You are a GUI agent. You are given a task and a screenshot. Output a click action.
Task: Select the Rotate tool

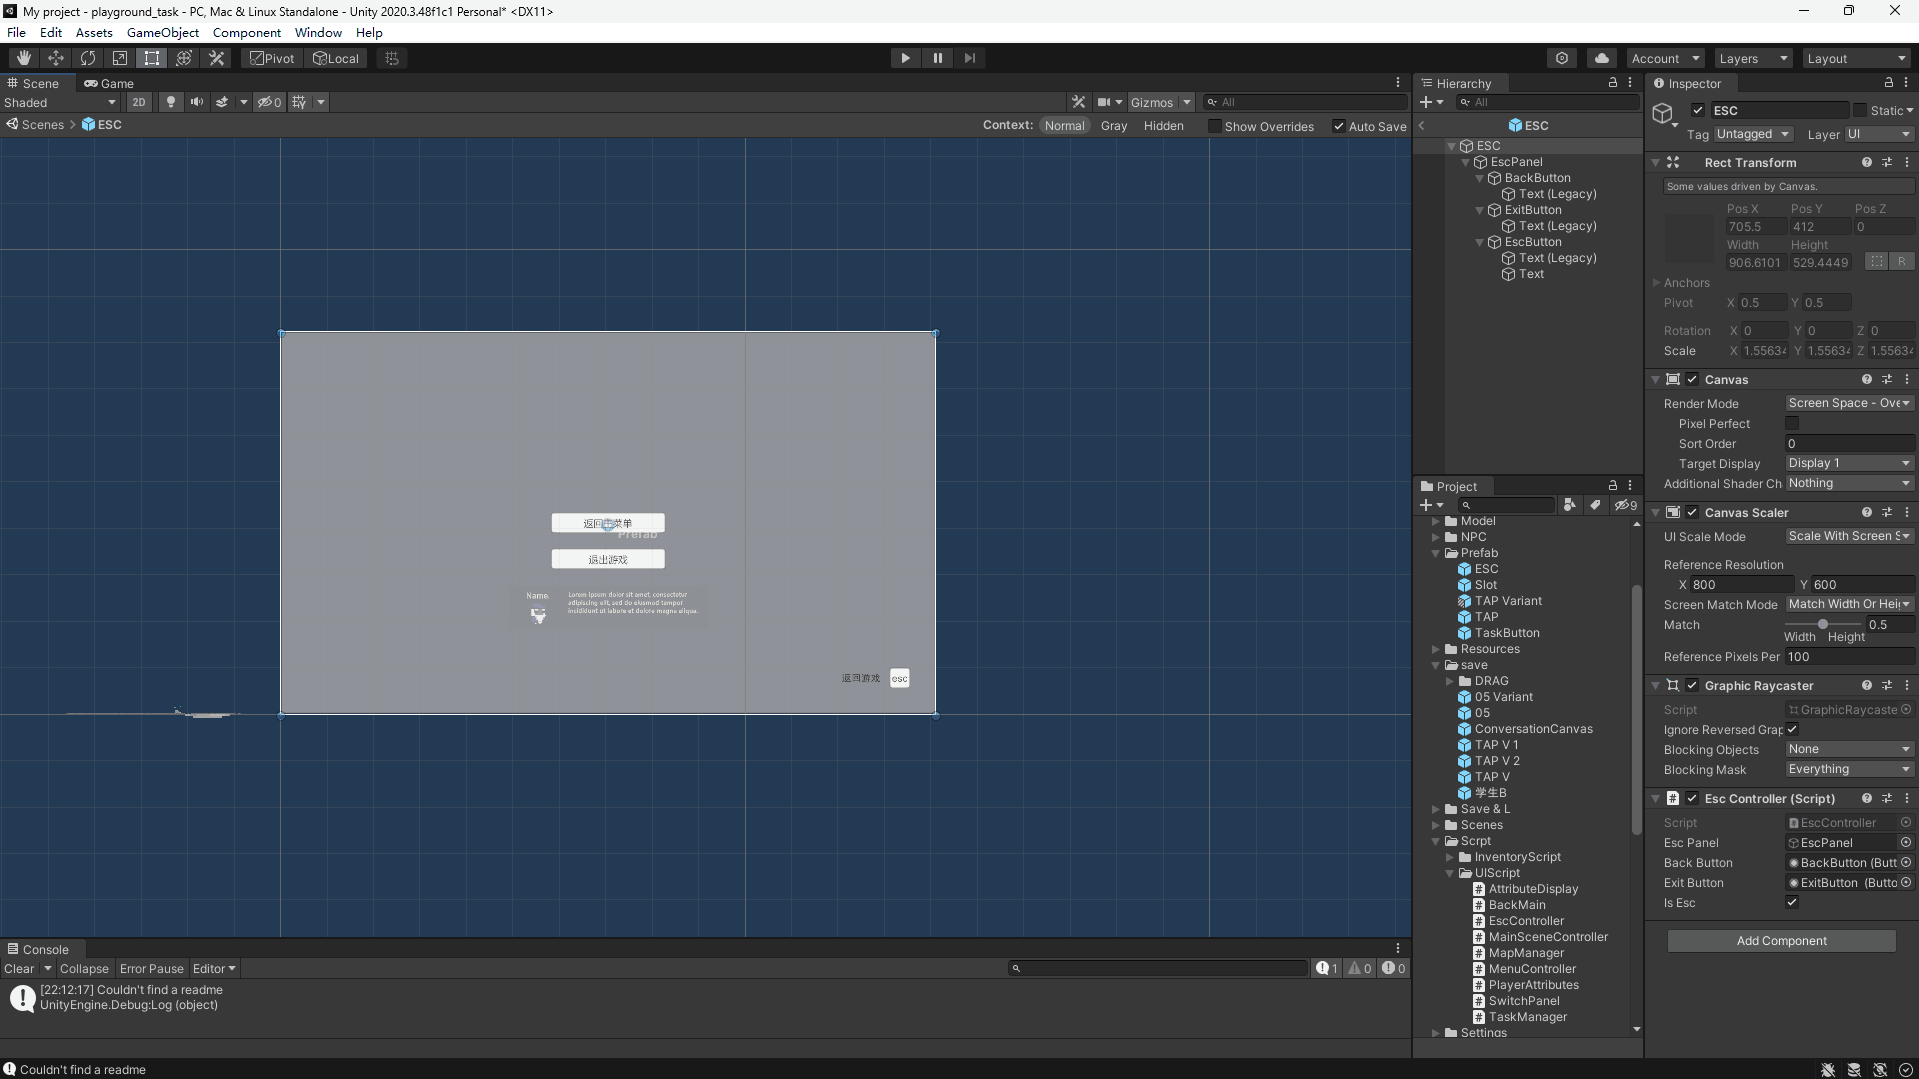pos(88,58)
